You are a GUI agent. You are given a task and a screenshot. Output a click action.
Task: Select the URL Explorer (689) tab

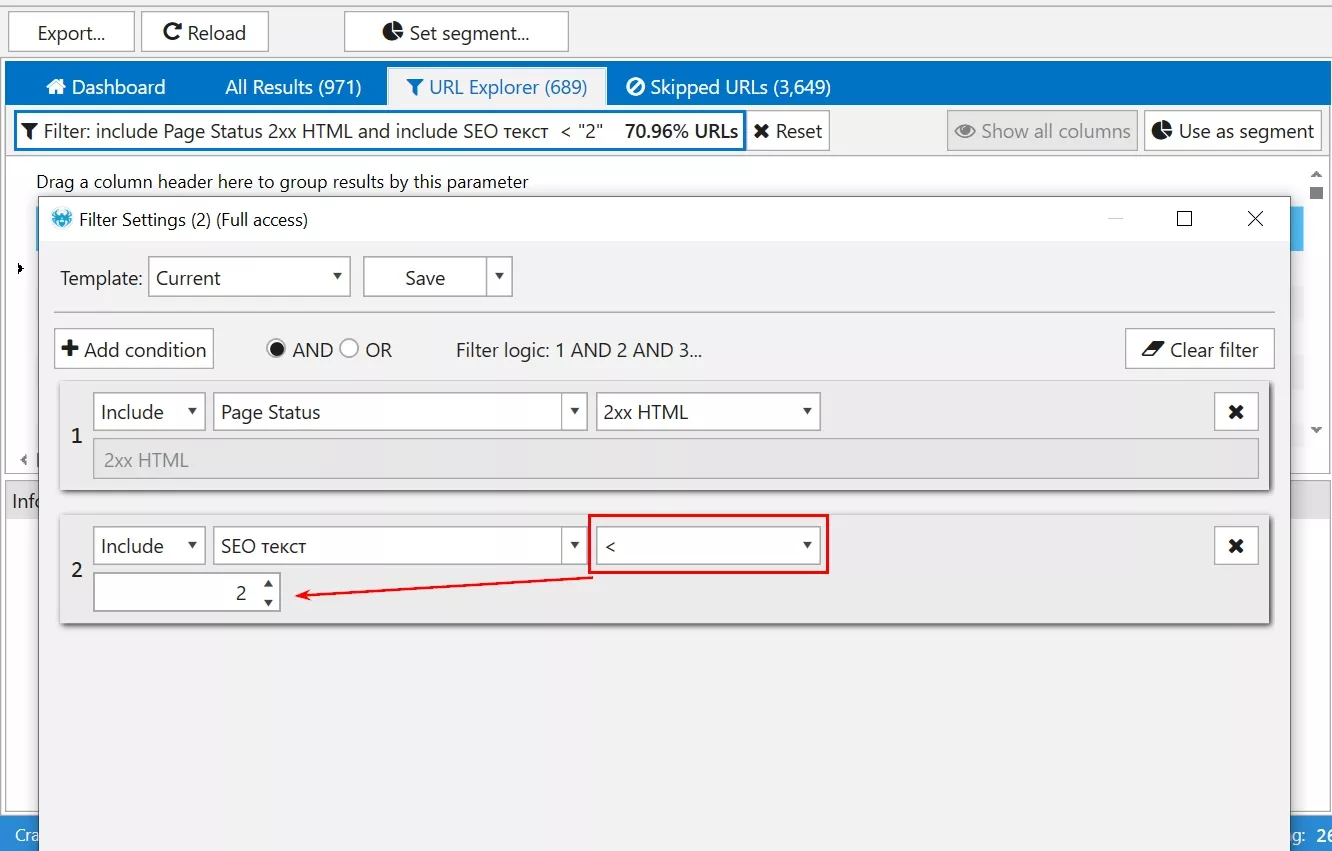point(497,87)
